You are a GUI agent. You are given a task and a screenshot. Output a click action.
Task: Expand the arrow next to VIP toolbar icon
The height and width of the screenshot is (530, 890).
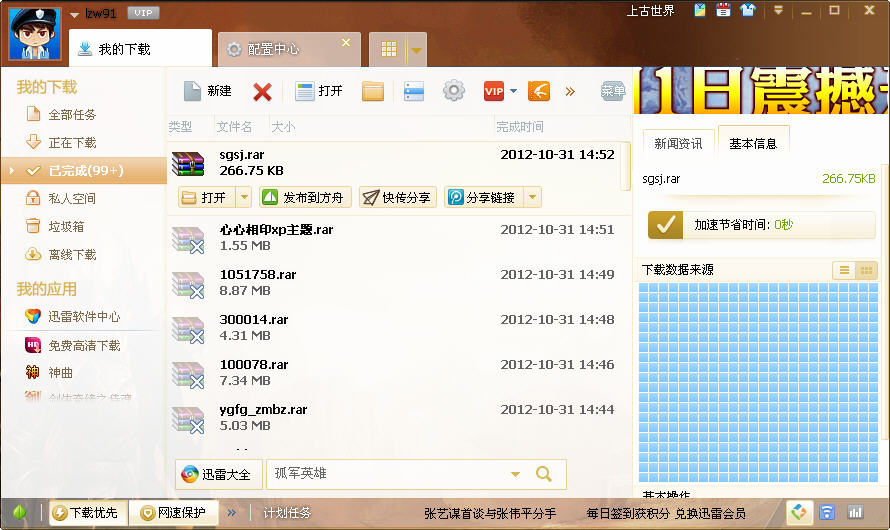(513, 91)
